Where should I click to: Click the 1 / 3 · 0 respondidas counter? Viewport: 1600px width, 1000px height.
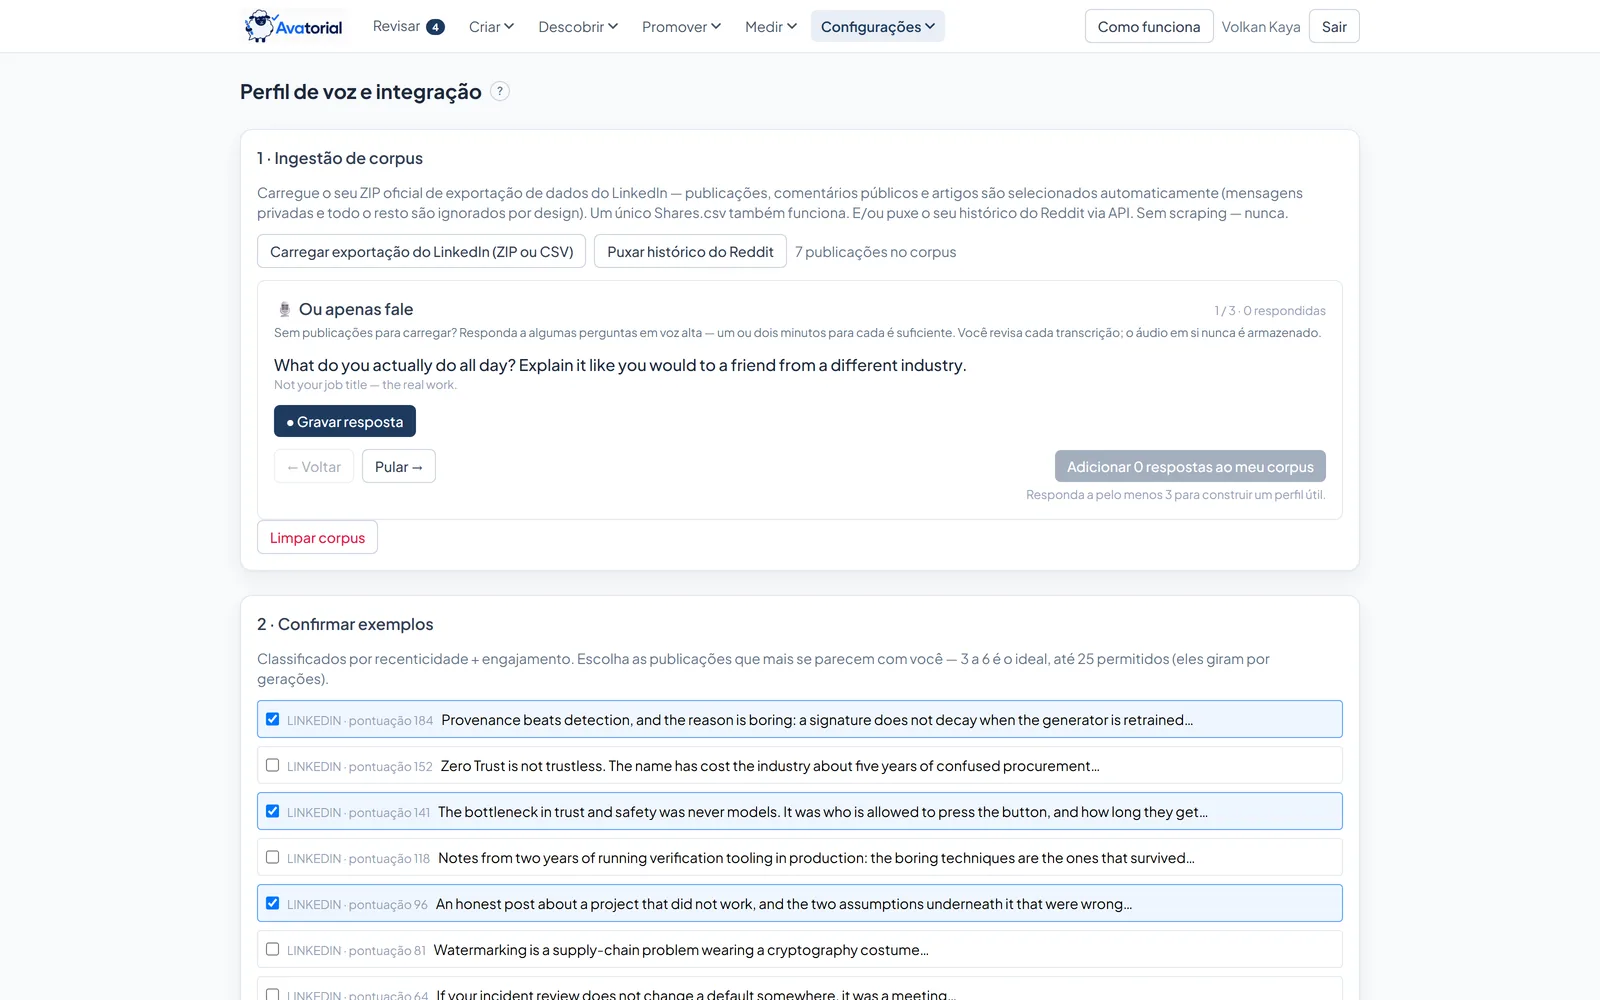pyautogui.click(x=1270, y=311)
